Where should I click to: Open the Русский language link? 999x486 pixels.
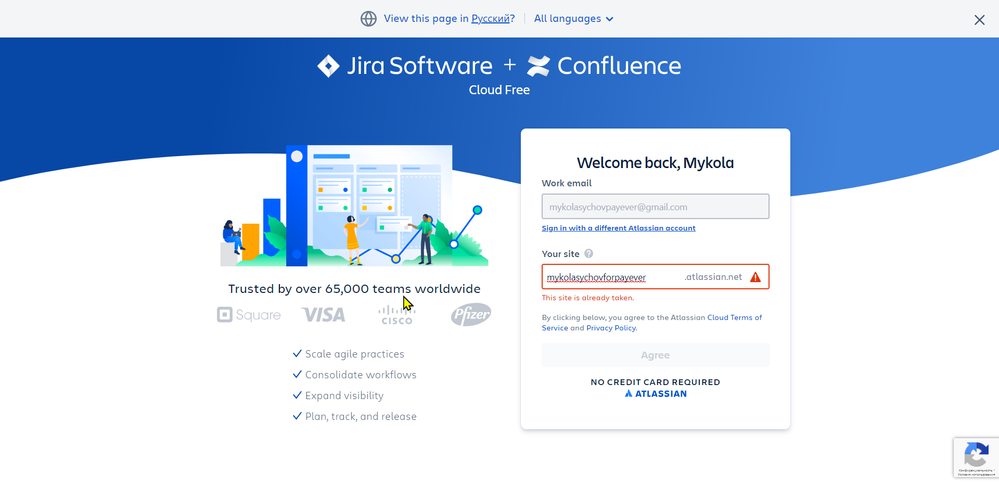click(490, 18)
